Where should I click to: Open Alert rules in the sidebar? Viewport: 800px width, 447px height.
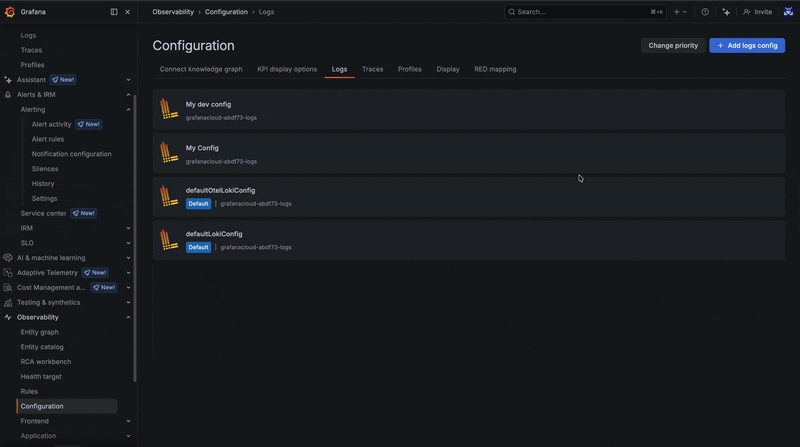47,139
